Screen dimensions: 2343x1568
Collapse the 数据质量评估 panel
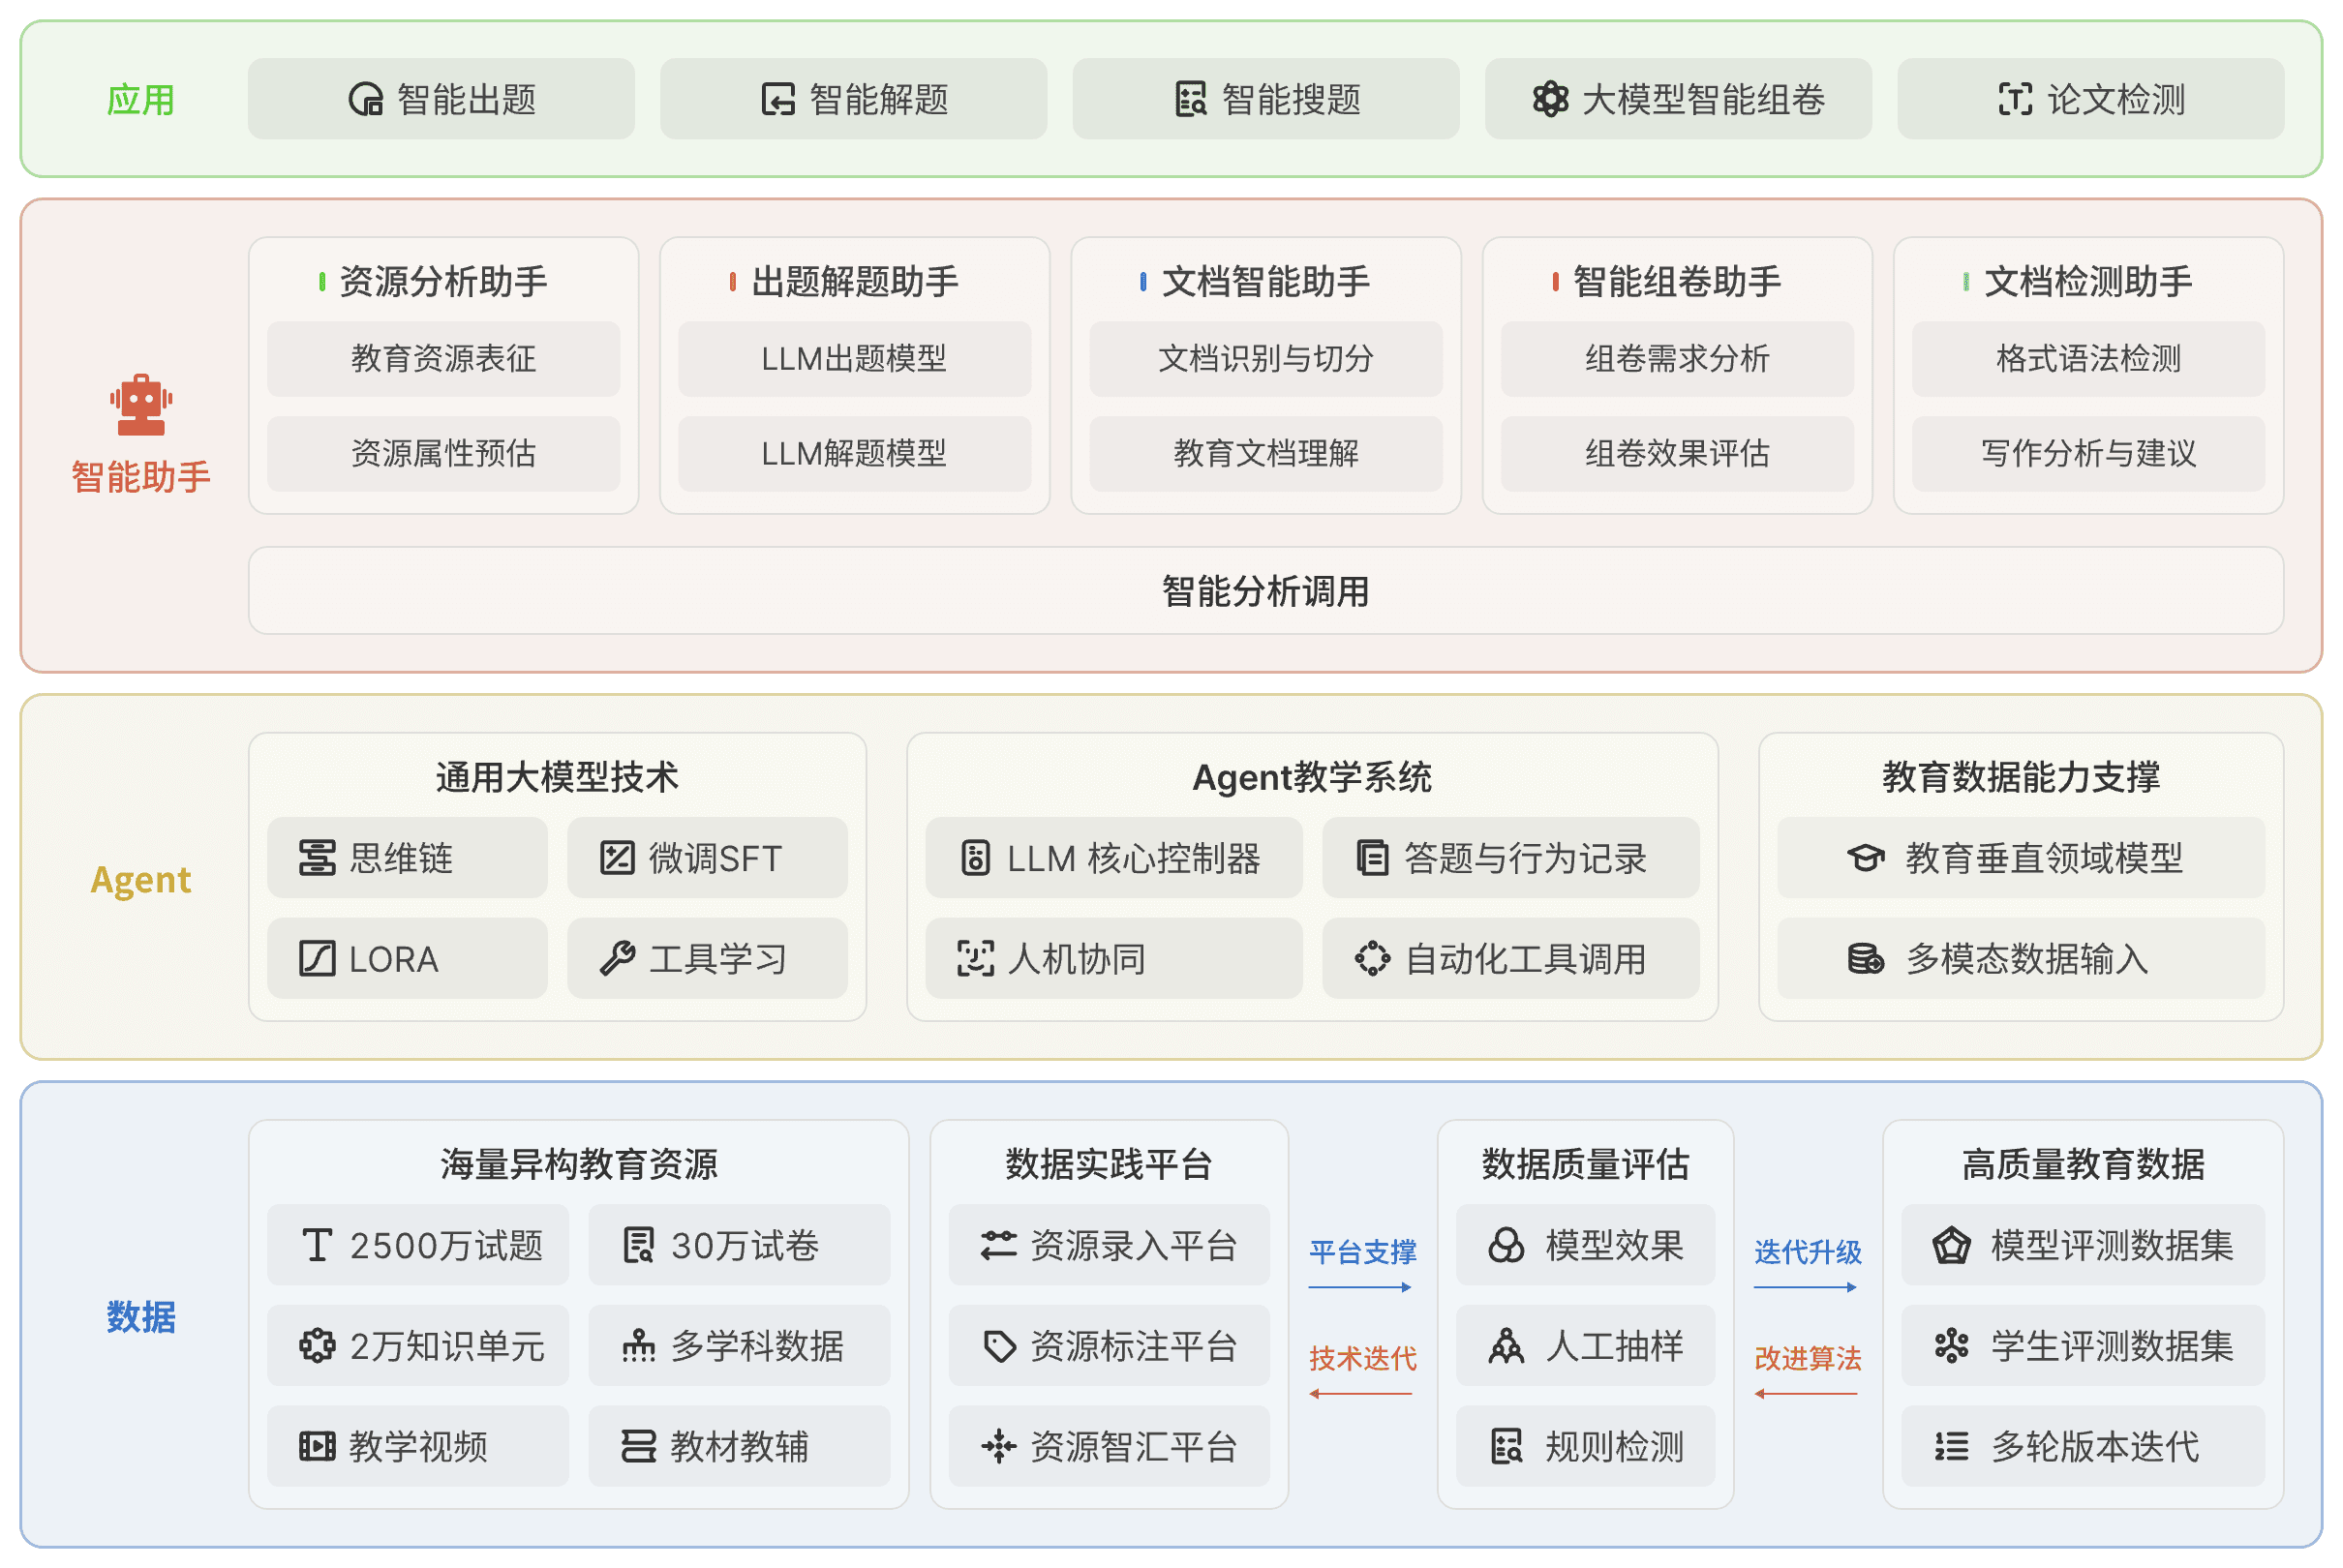(1585, 1163)
